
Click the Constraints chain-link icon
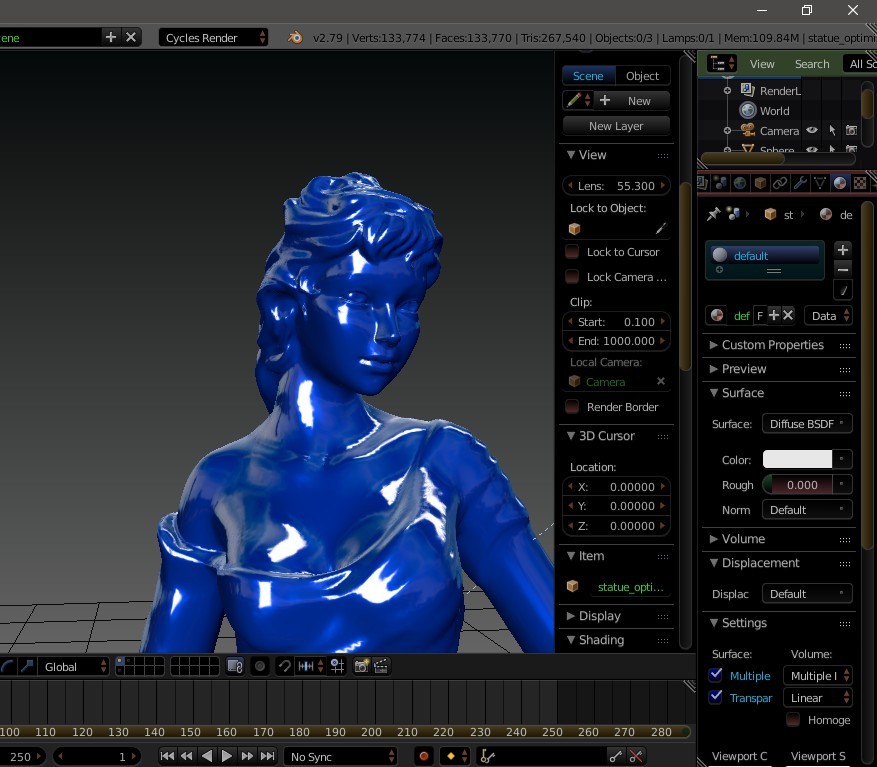780,182
